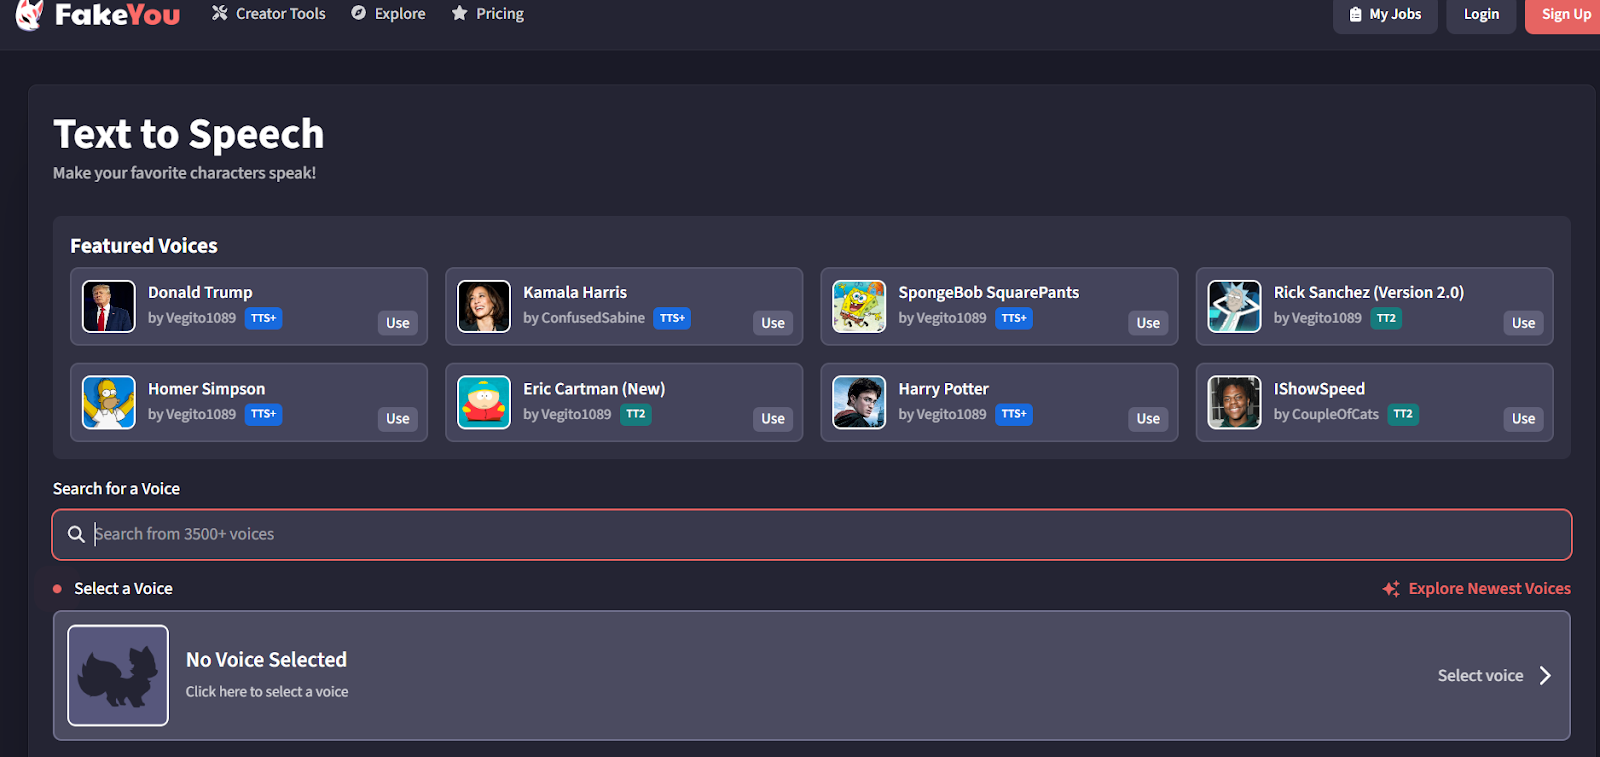Viewport: 1600px width, 757px height.
Task: Click the FakeYou brand name text
Action: 118,15
